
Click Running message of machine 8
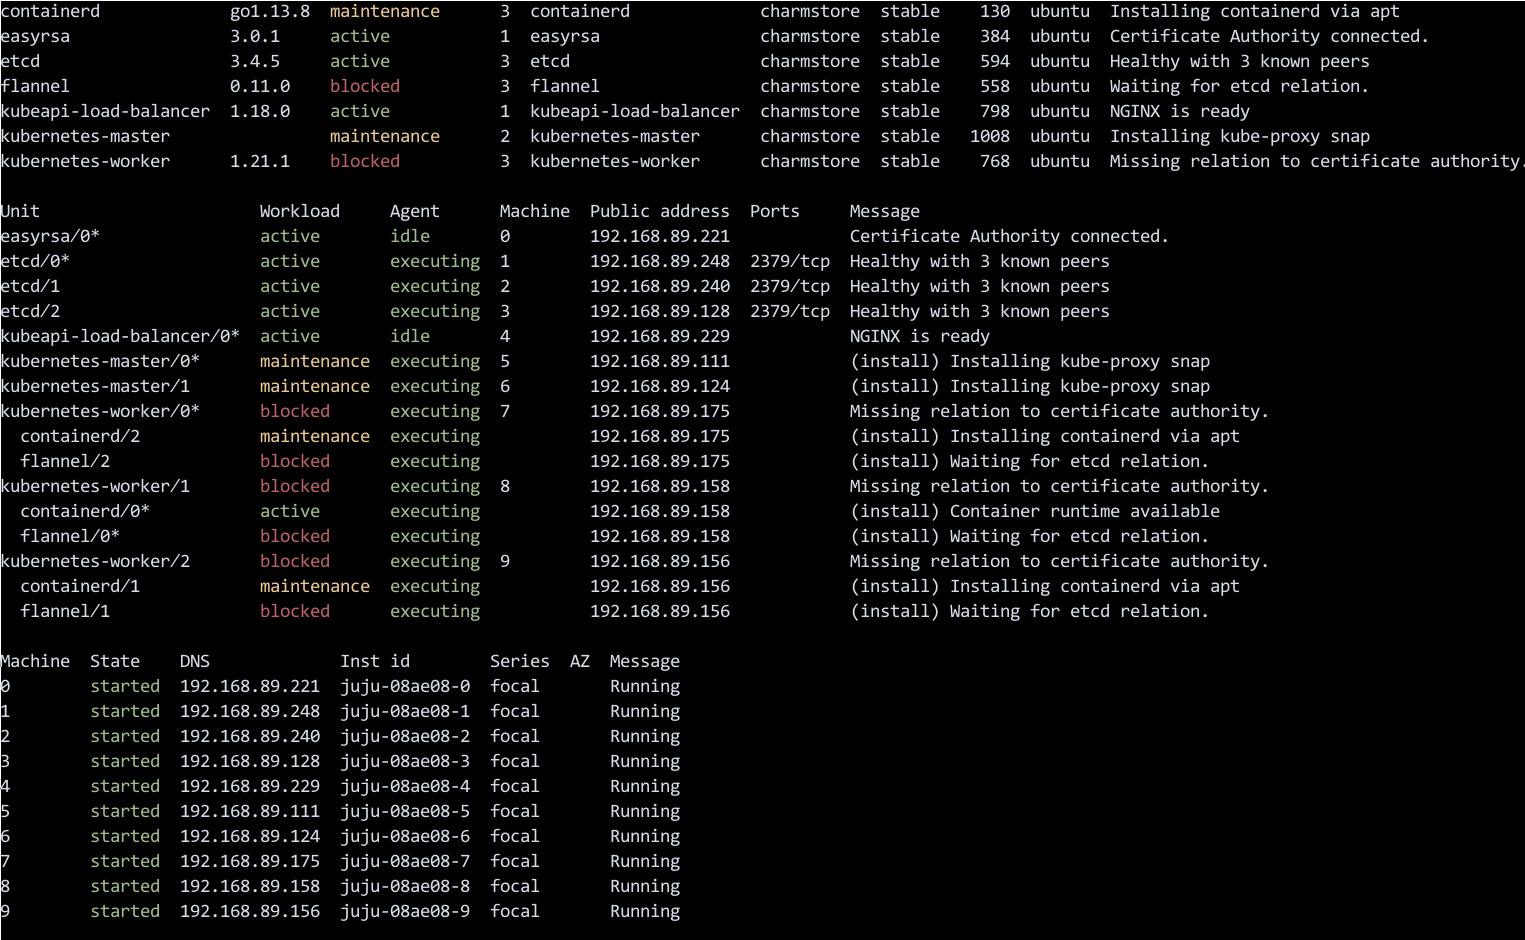[645, 886]
